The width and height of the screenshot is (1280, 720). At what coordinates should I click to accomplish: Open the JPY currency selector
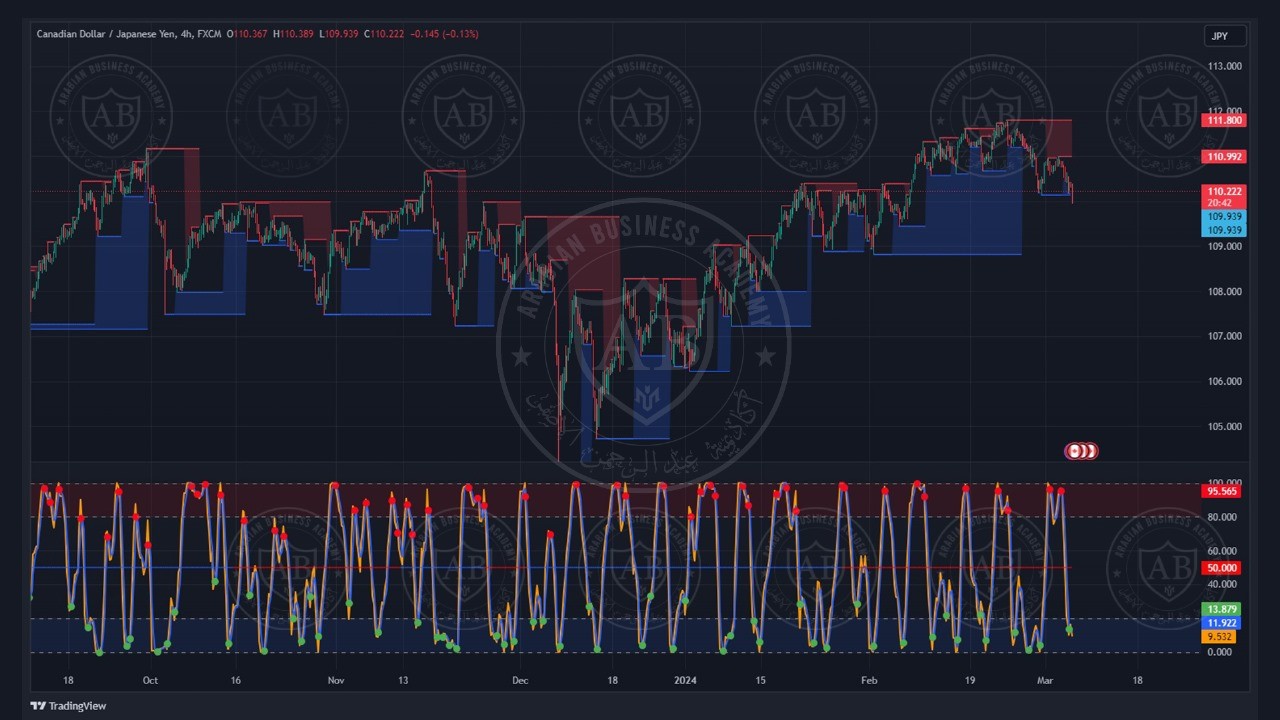(x=1225, y=36)
